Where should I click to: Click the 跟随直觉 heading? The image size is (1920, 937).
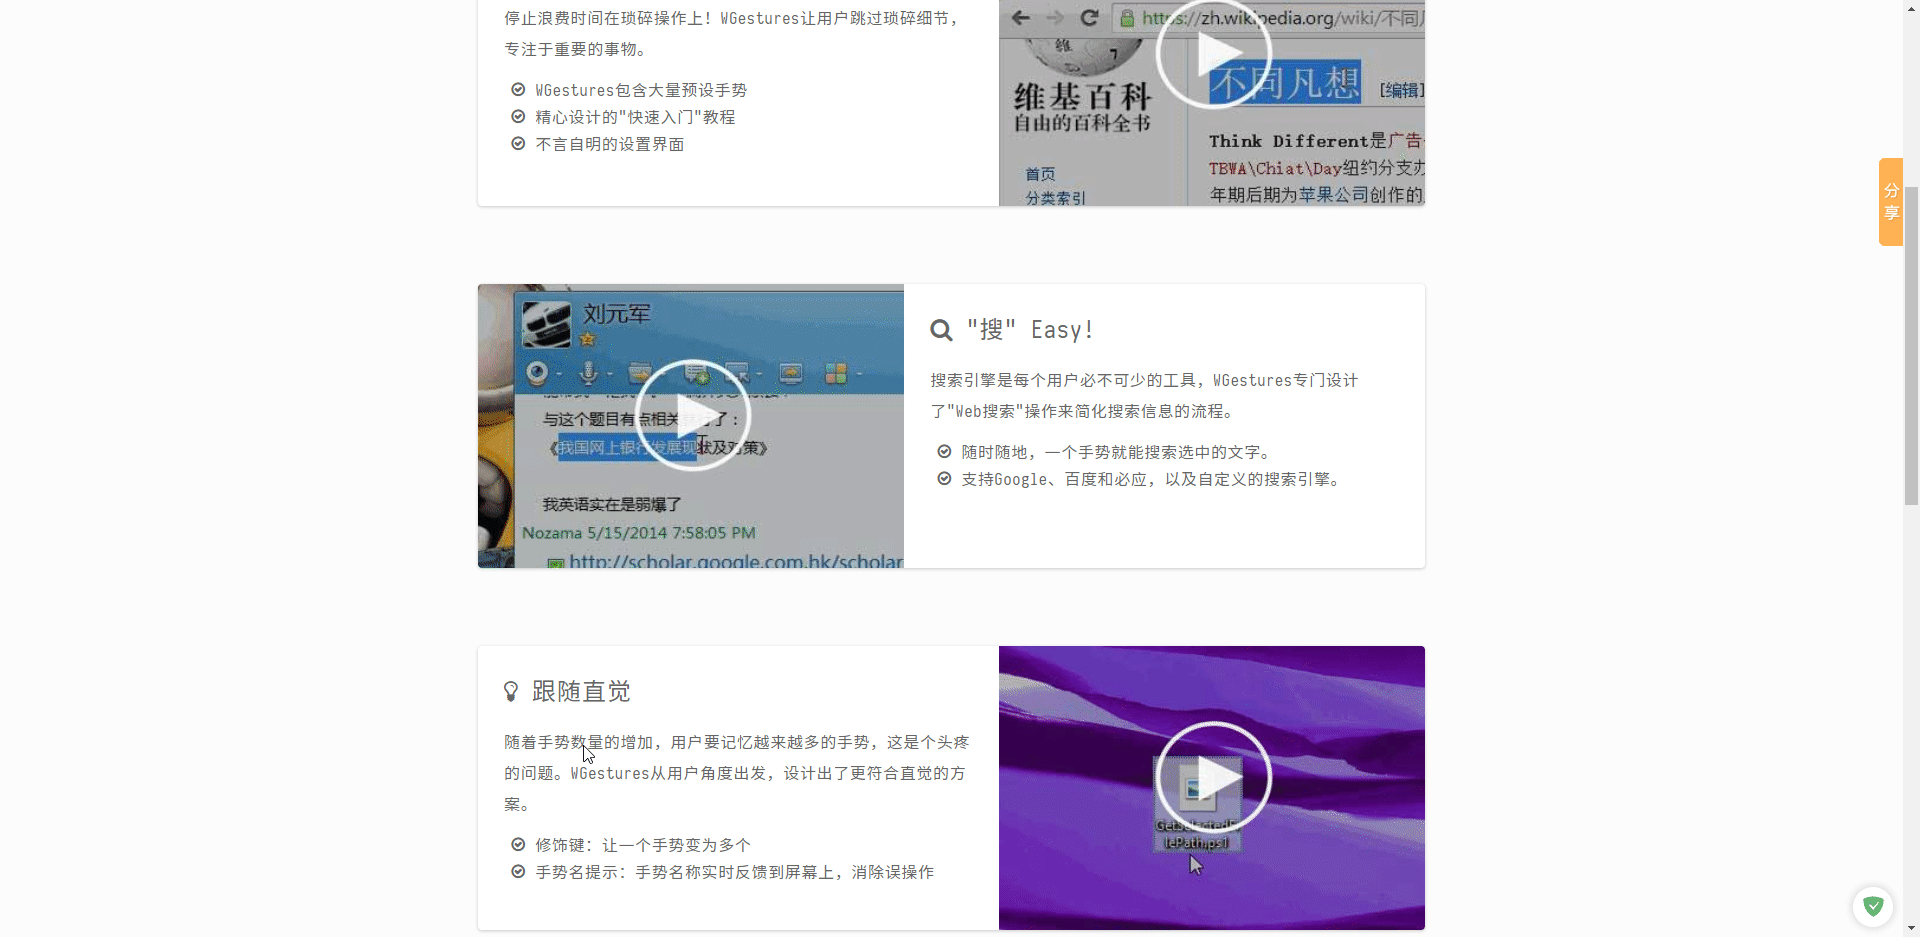pos(581,691)
